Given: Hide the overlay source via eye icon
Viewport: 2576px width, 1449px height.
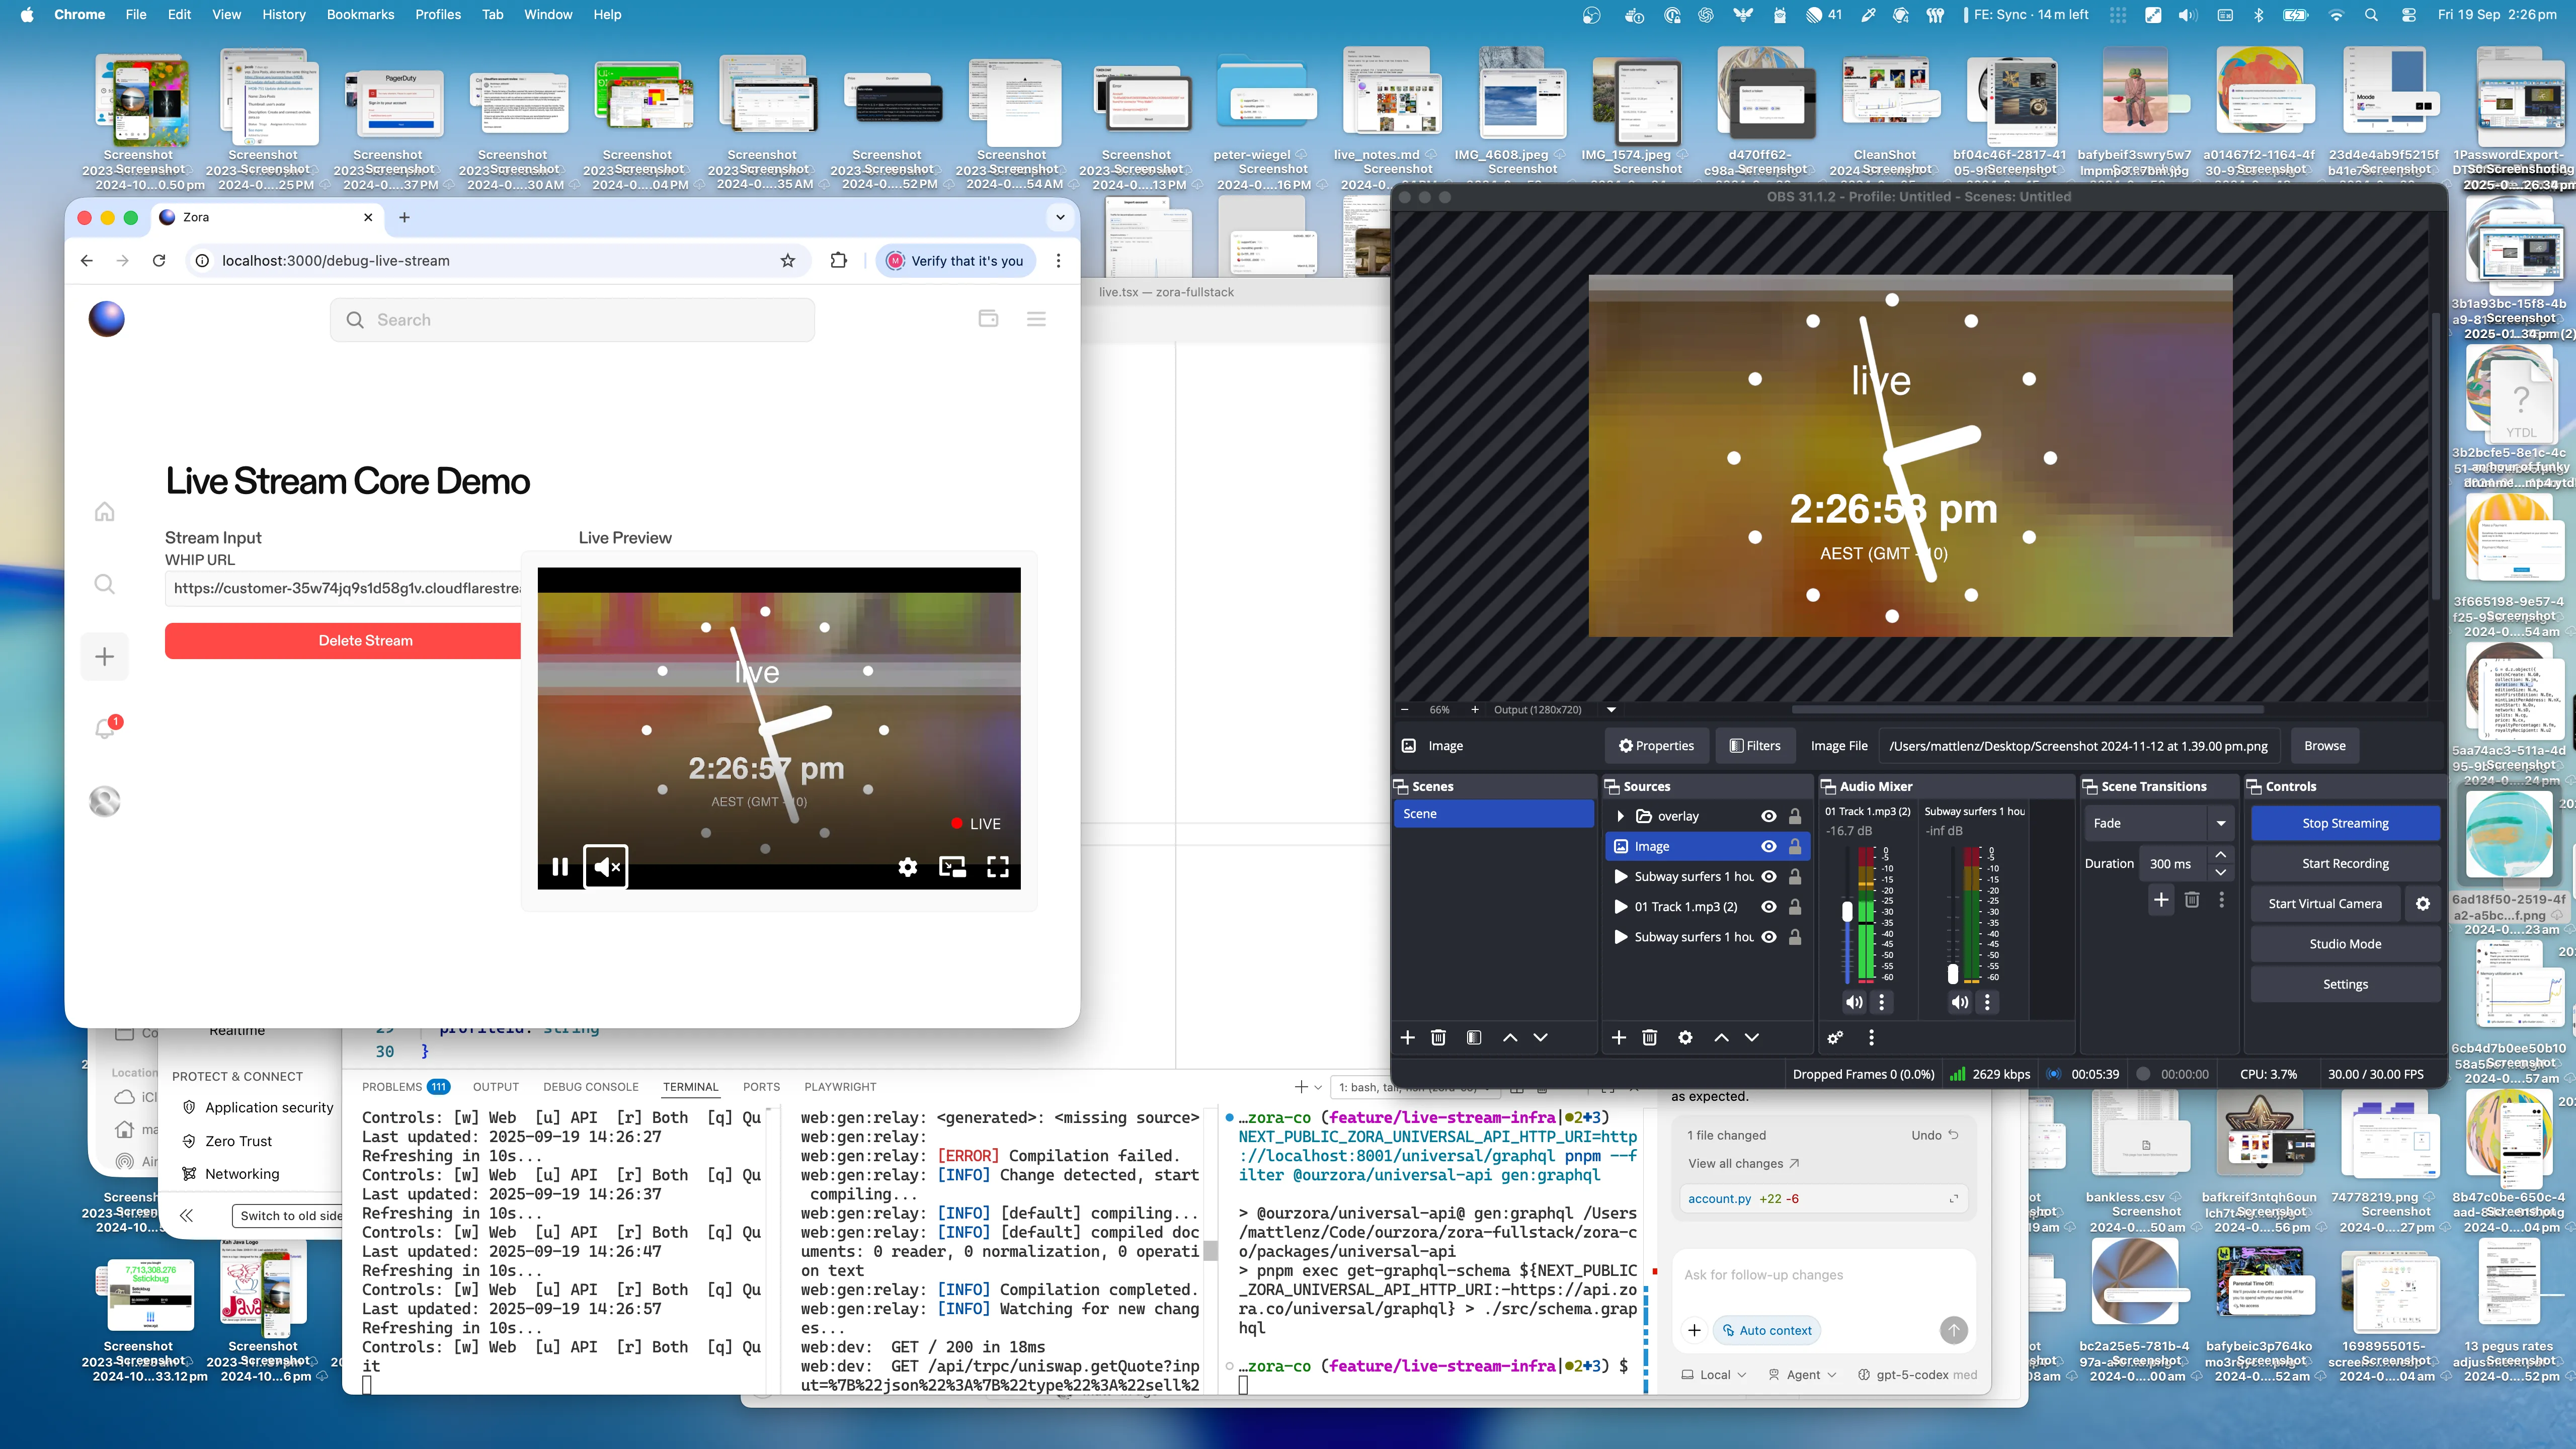Looking at the screenshot, I should pyautogui.click(x=1768, y=816).
